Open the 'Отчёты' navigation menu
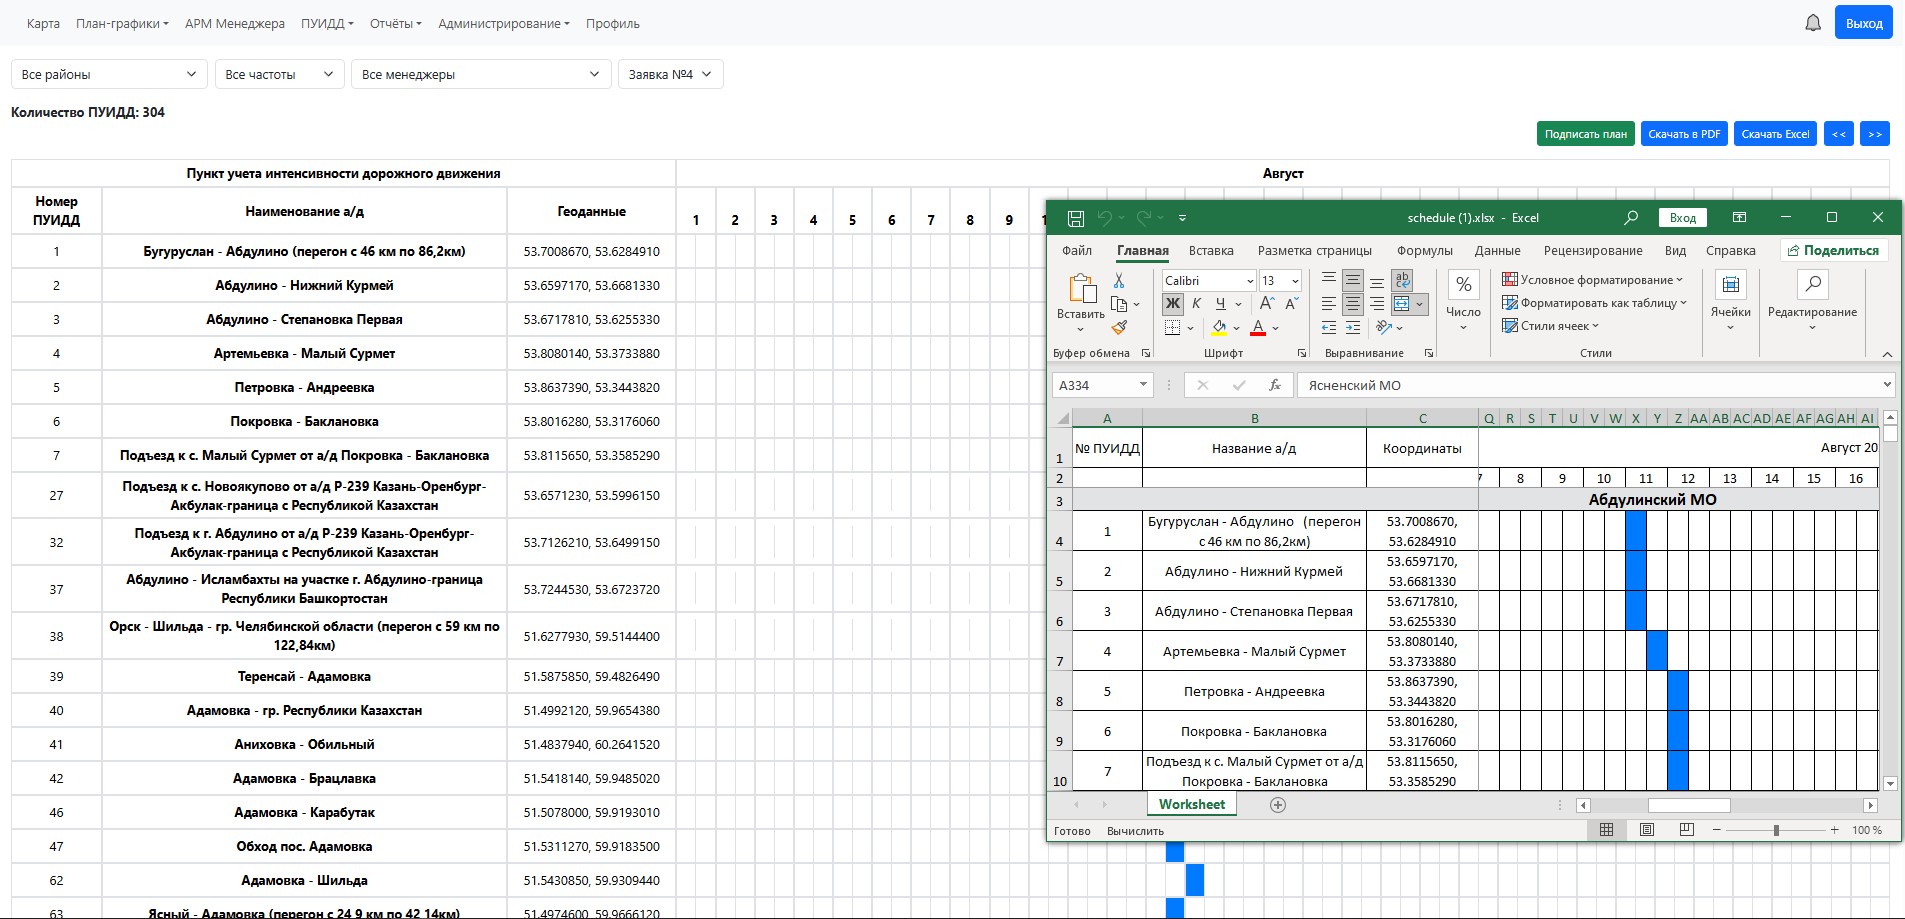 pos(395,23)
